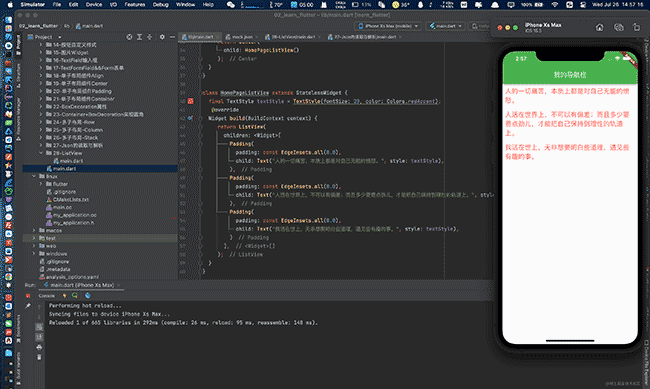Open the Features menu in menu bar
Screen dimensions: 650x389
[x=135, y=5]
